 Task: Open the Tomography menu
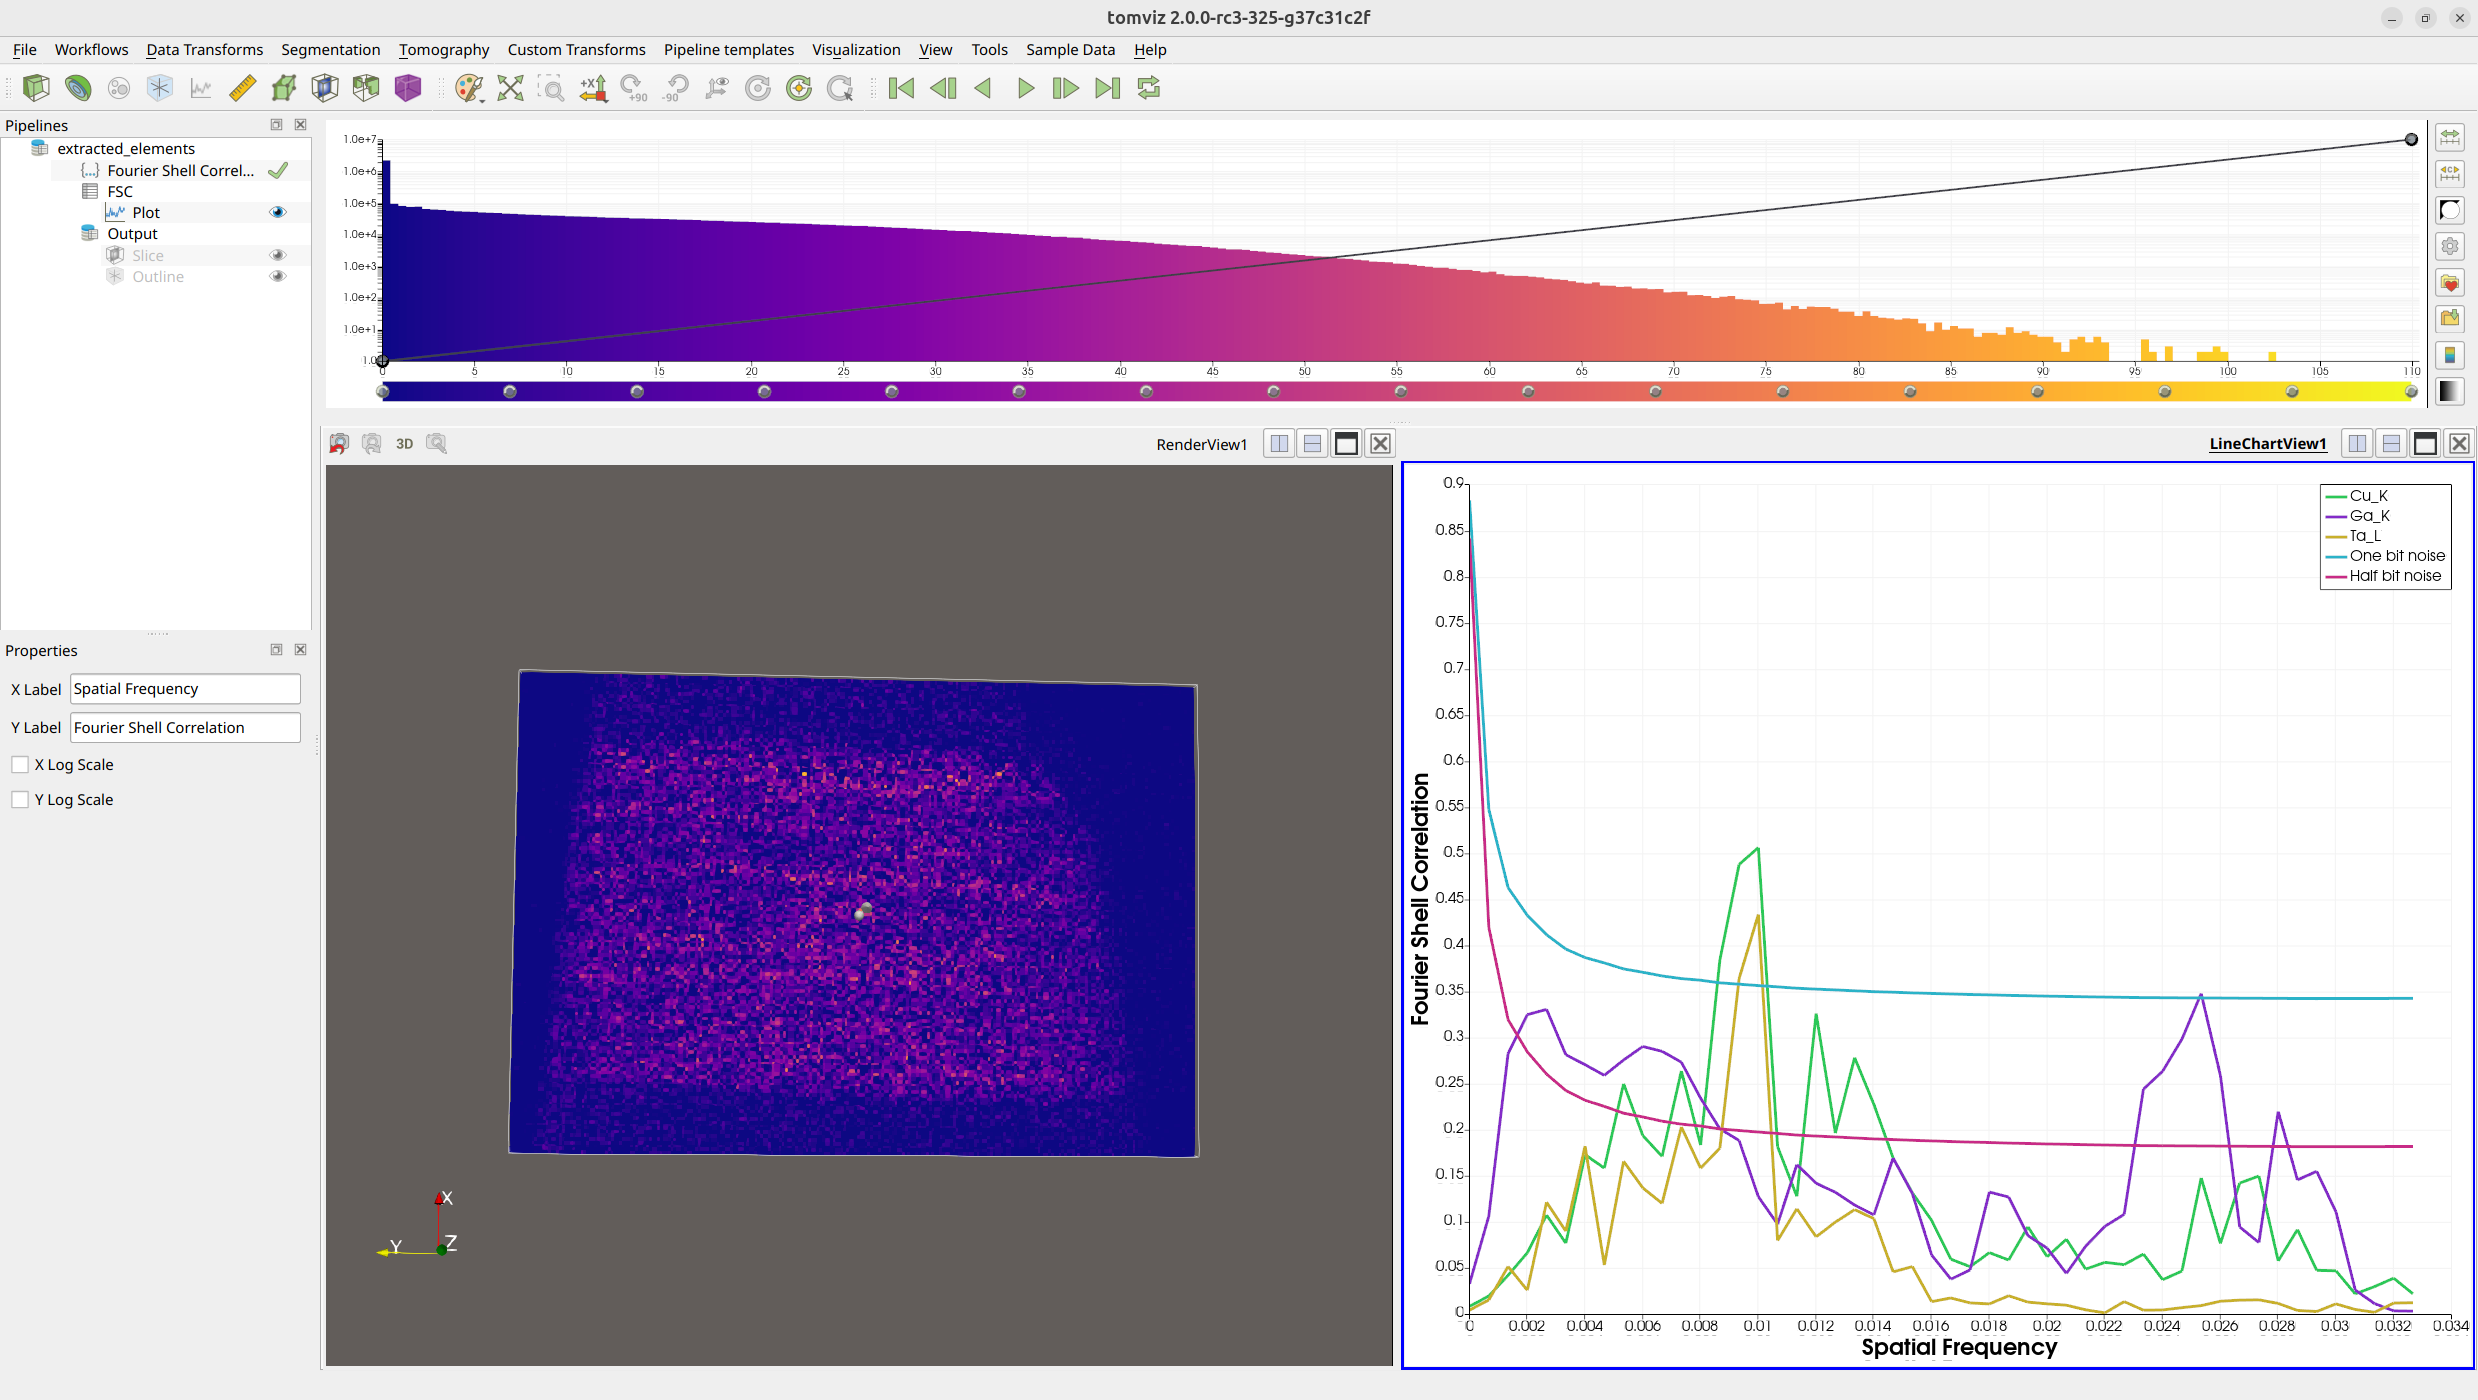444,49
